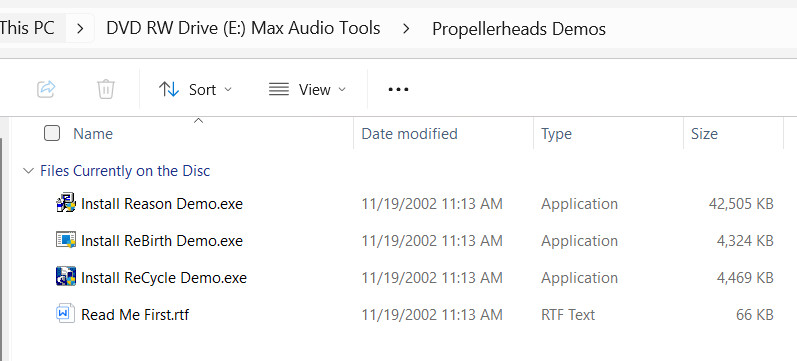Click the 42,505 KB size value
The image size is (797, 361).
click(x=741, y=204)
